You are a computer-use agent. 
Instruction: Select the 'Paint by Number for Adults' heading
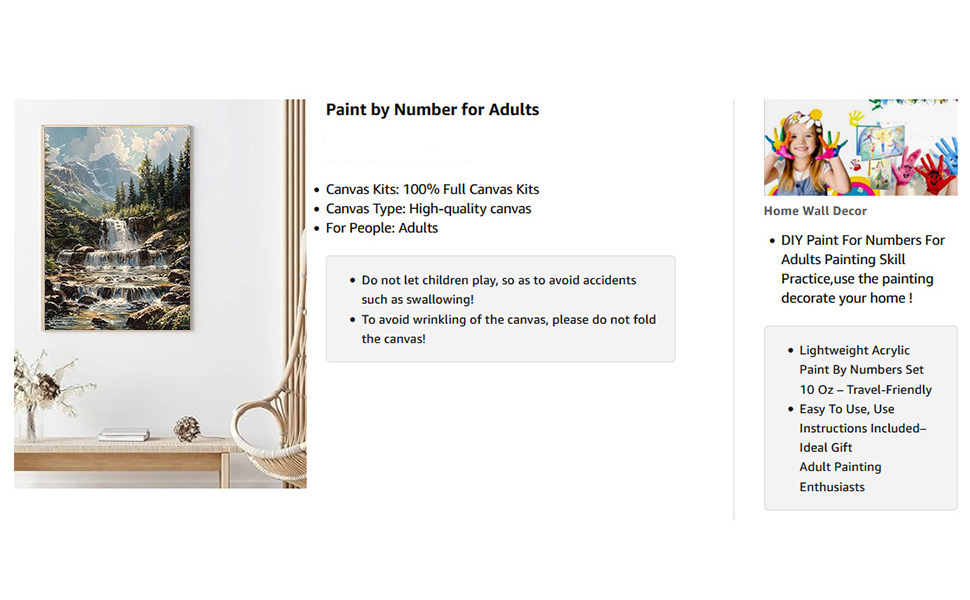[432, 109]
